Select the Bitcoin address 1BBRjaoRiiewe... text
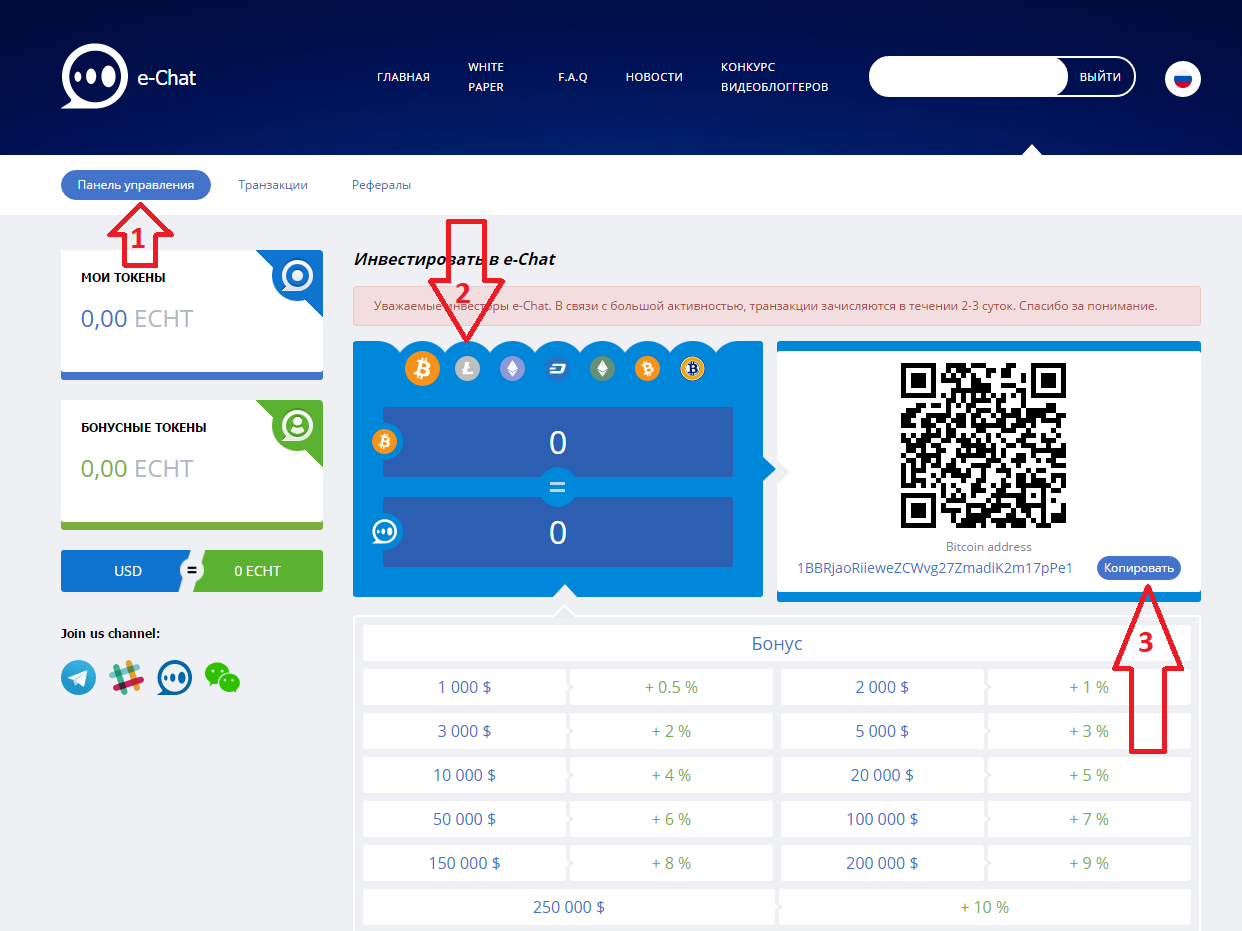The image size is (1242, 931). tap(935, 568)
